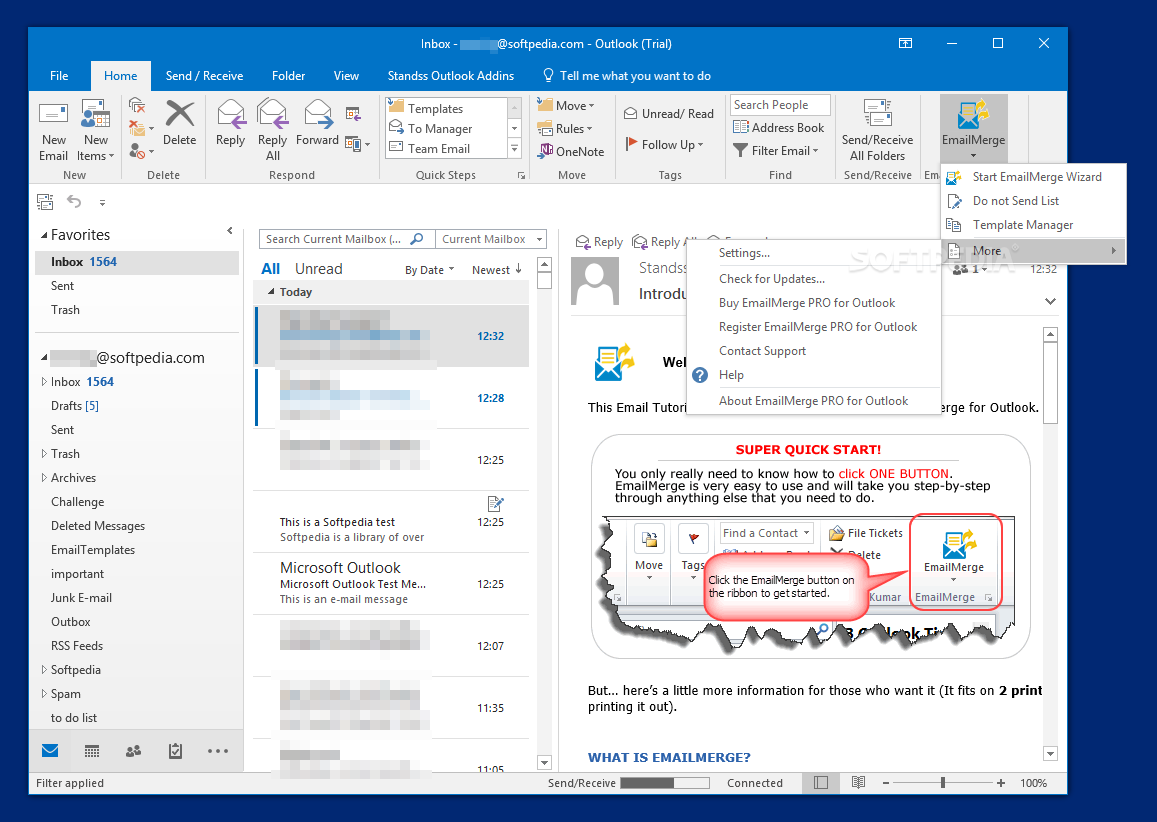Screen dimensions: 1157x822
Task: Switch to Reading view in status bar
Action: pos(858,783)
